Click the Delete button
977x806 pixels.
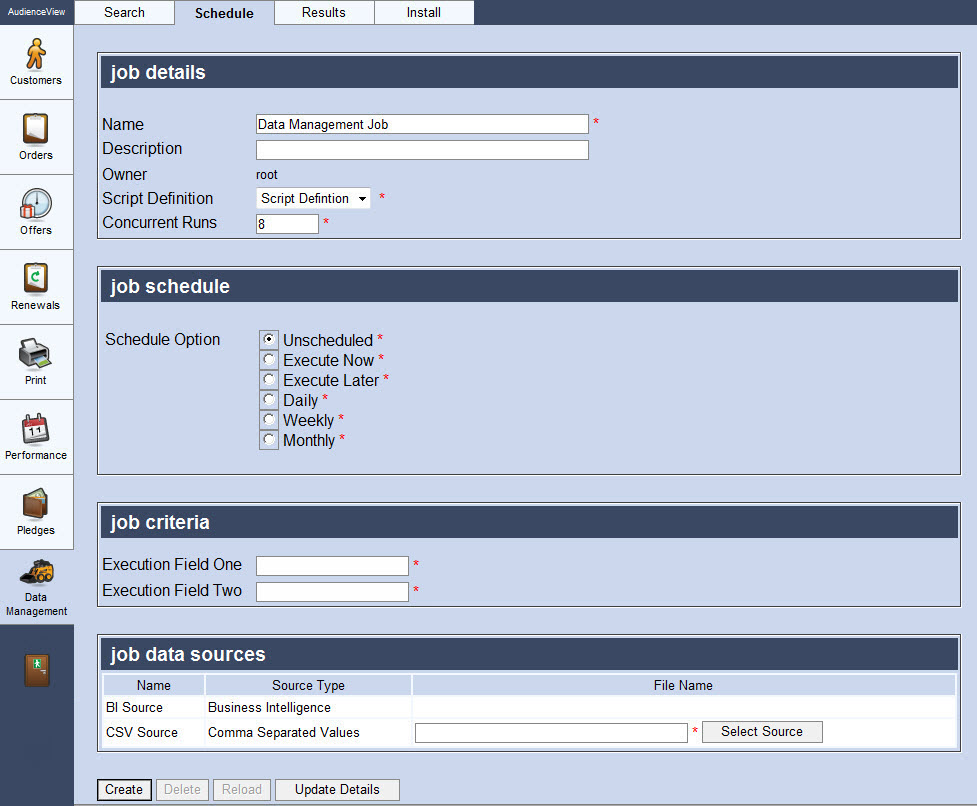click(x=182, y=790)
